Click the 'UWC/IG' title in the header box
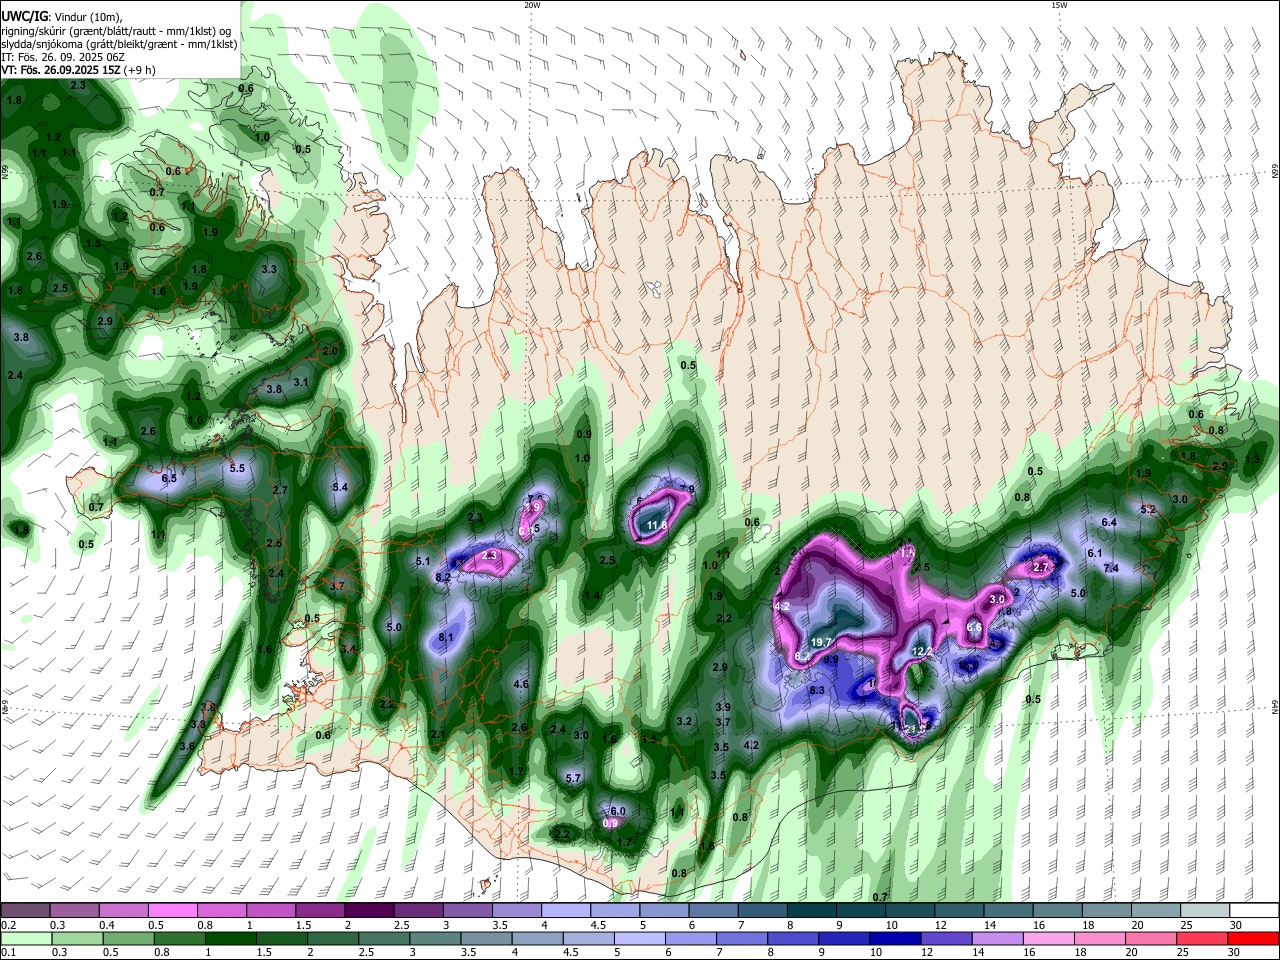Viewport: 1280px width, 960px height. pos(24,17)
